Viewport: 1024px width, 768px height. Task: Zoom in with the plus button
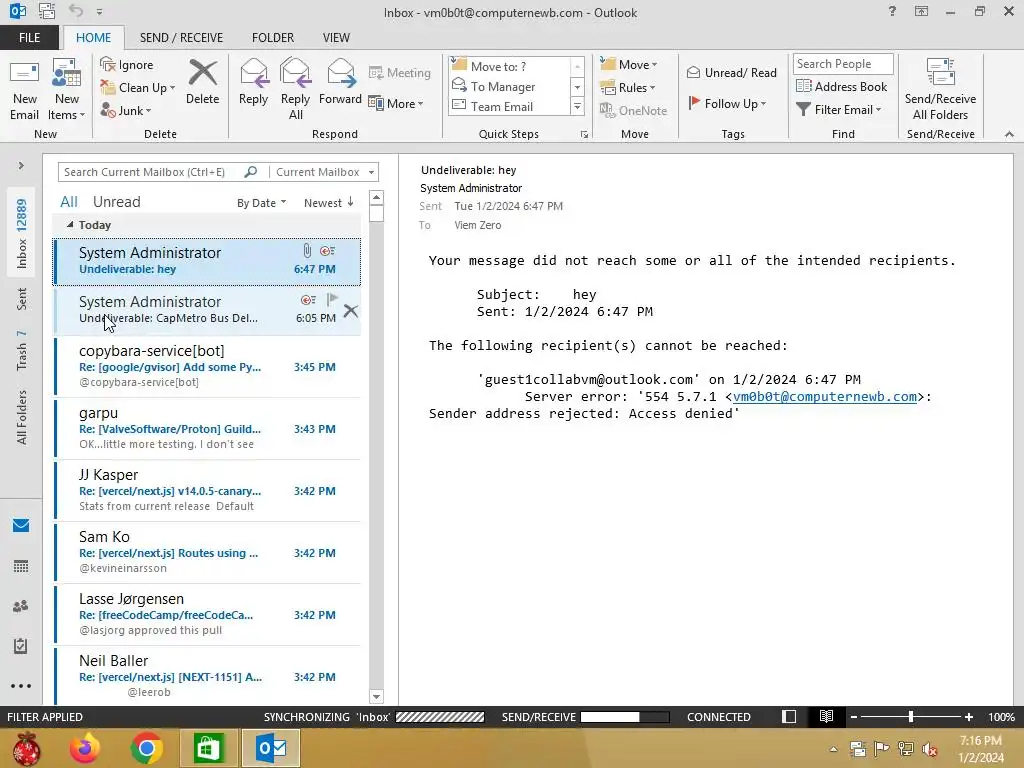[x=969, y=717]
